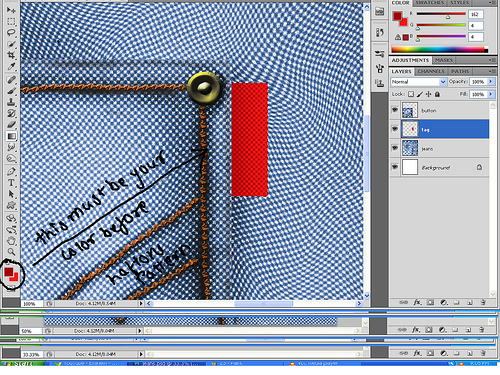Click the R slider in Color panel

[x=441, y=14]
